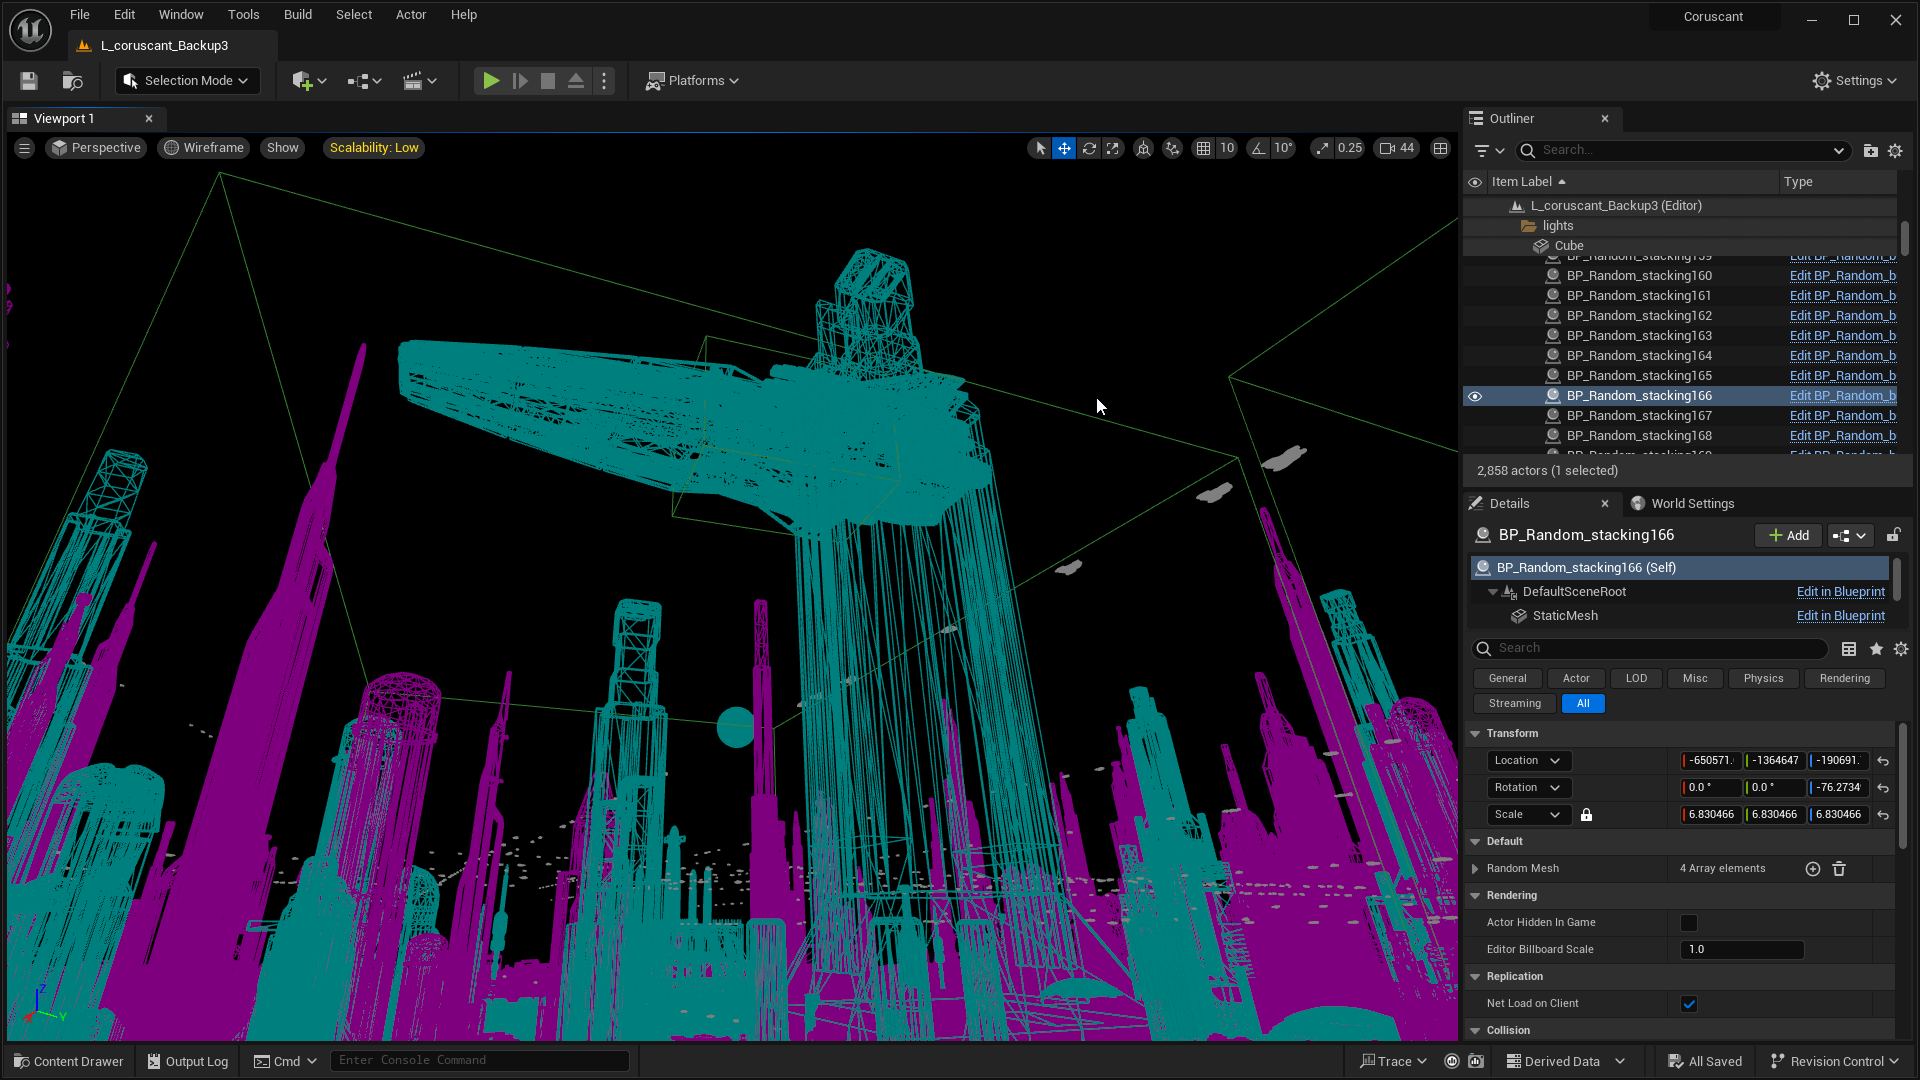Click the Skip frame playback button
Screen dimensions: 1920x1080
[520, 81]
